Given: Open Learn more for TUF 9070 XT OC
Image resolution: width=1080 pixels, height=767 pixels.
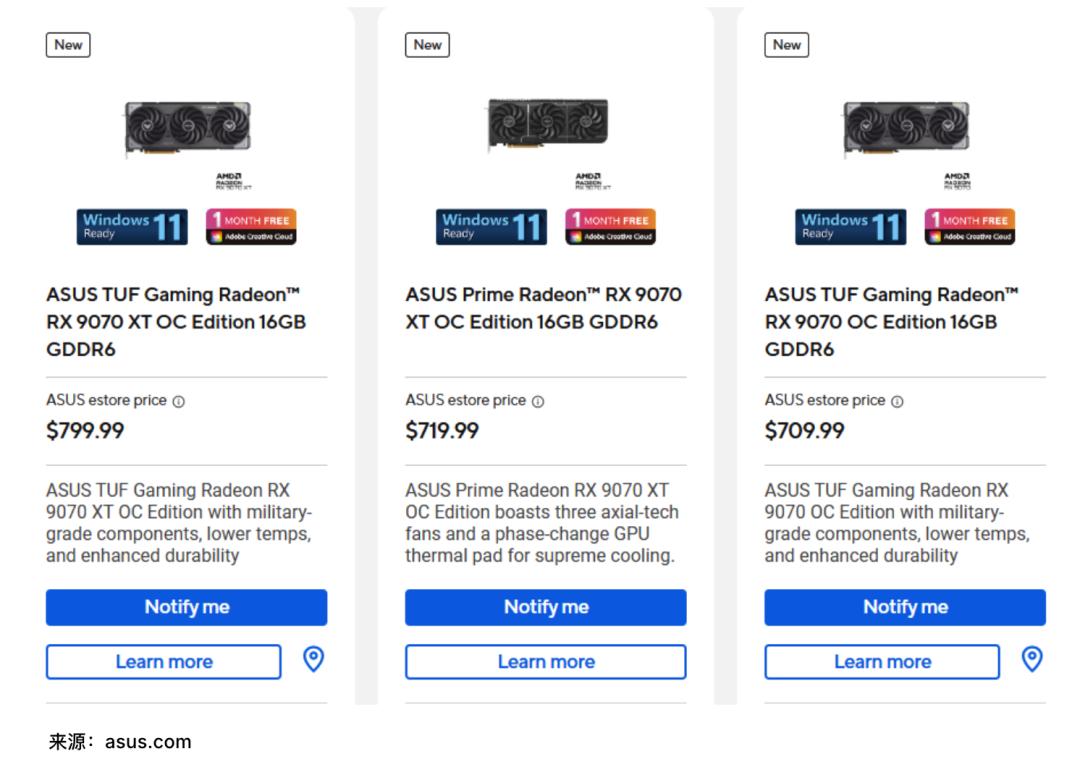Looking at the screenshot, I should point(164,662).
